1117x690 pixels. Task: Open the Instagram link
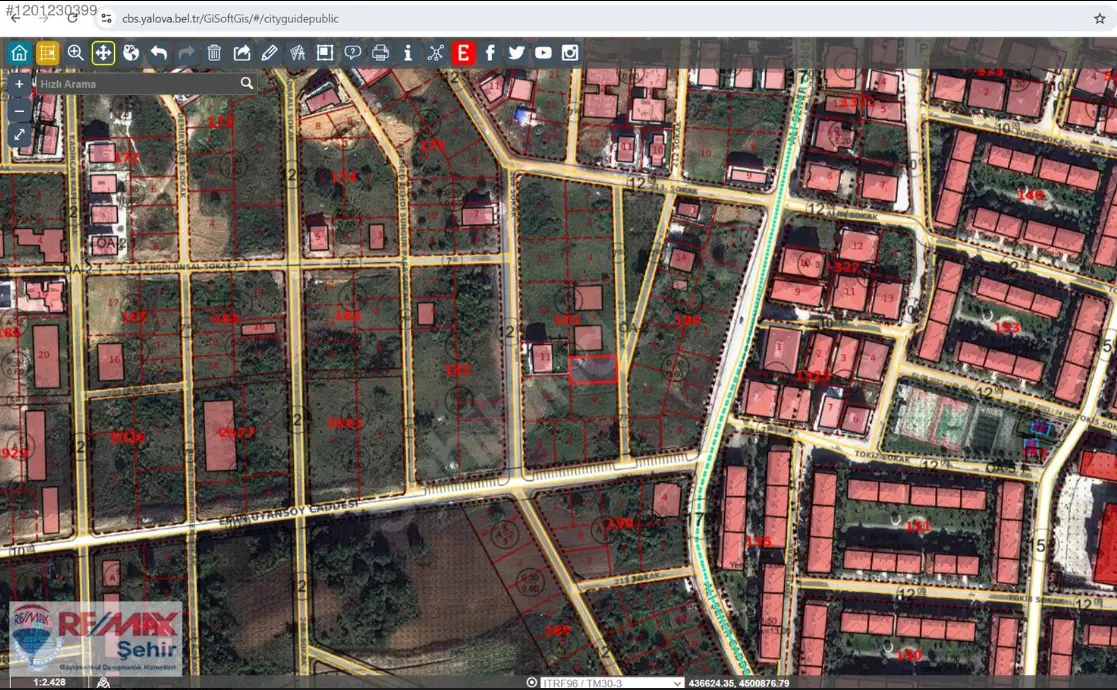(570, 53)
